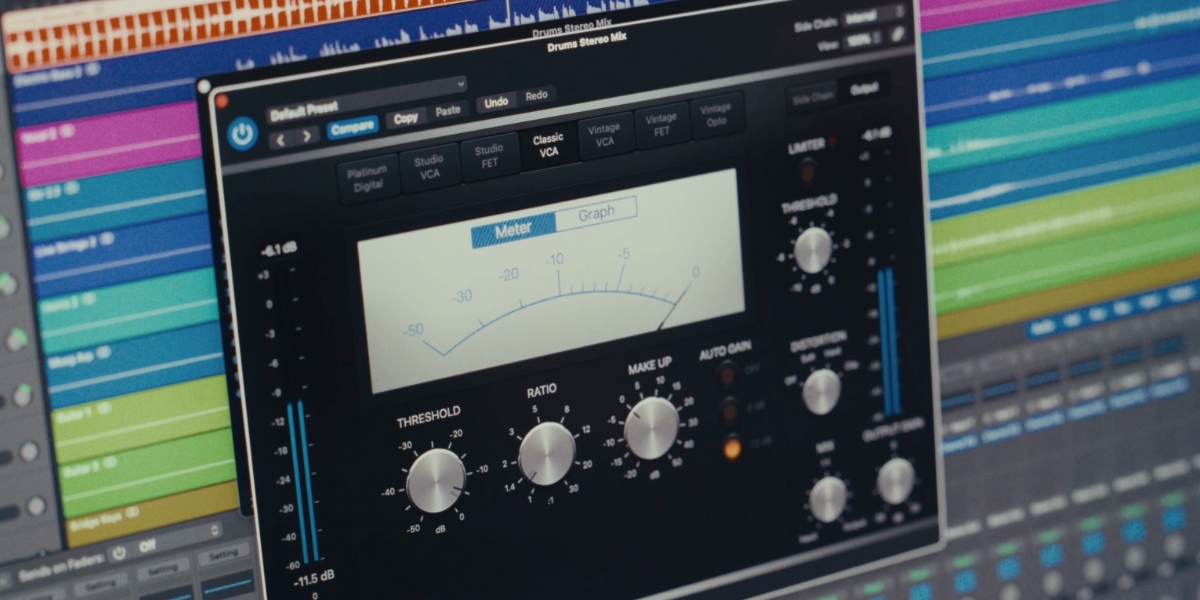The height and width of the screenshot is (600, 1200).
Task: Click the link icon beside View 100%
Action: (x=897, y=34)
